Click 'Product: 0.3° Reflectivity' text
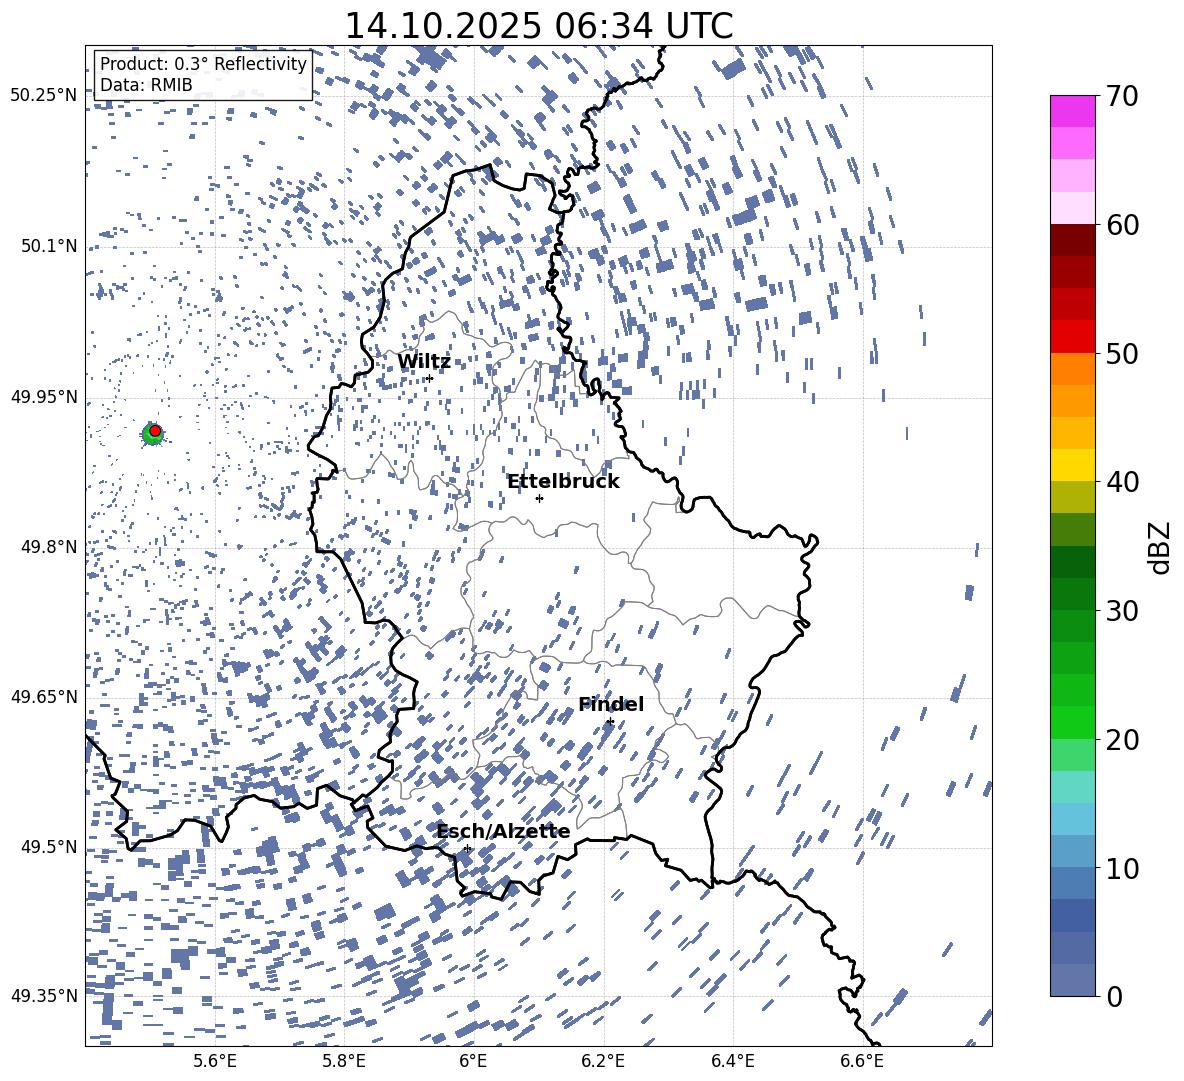1184x1081 pixels. [203, 63]
